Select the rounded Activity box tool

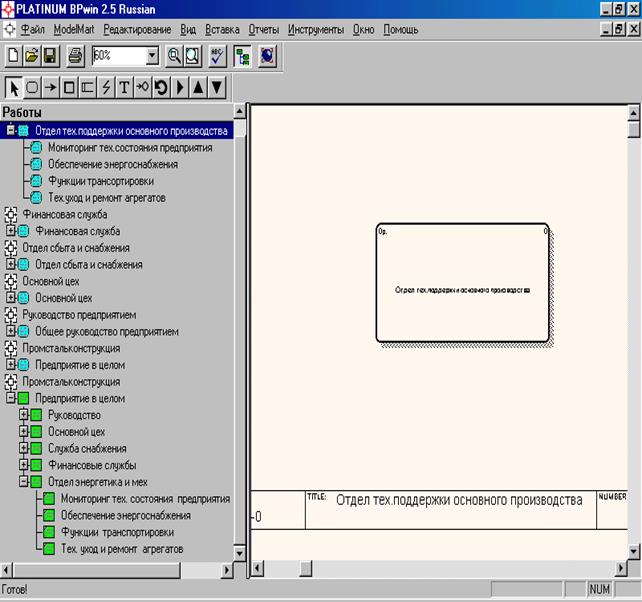coord(32,87)
